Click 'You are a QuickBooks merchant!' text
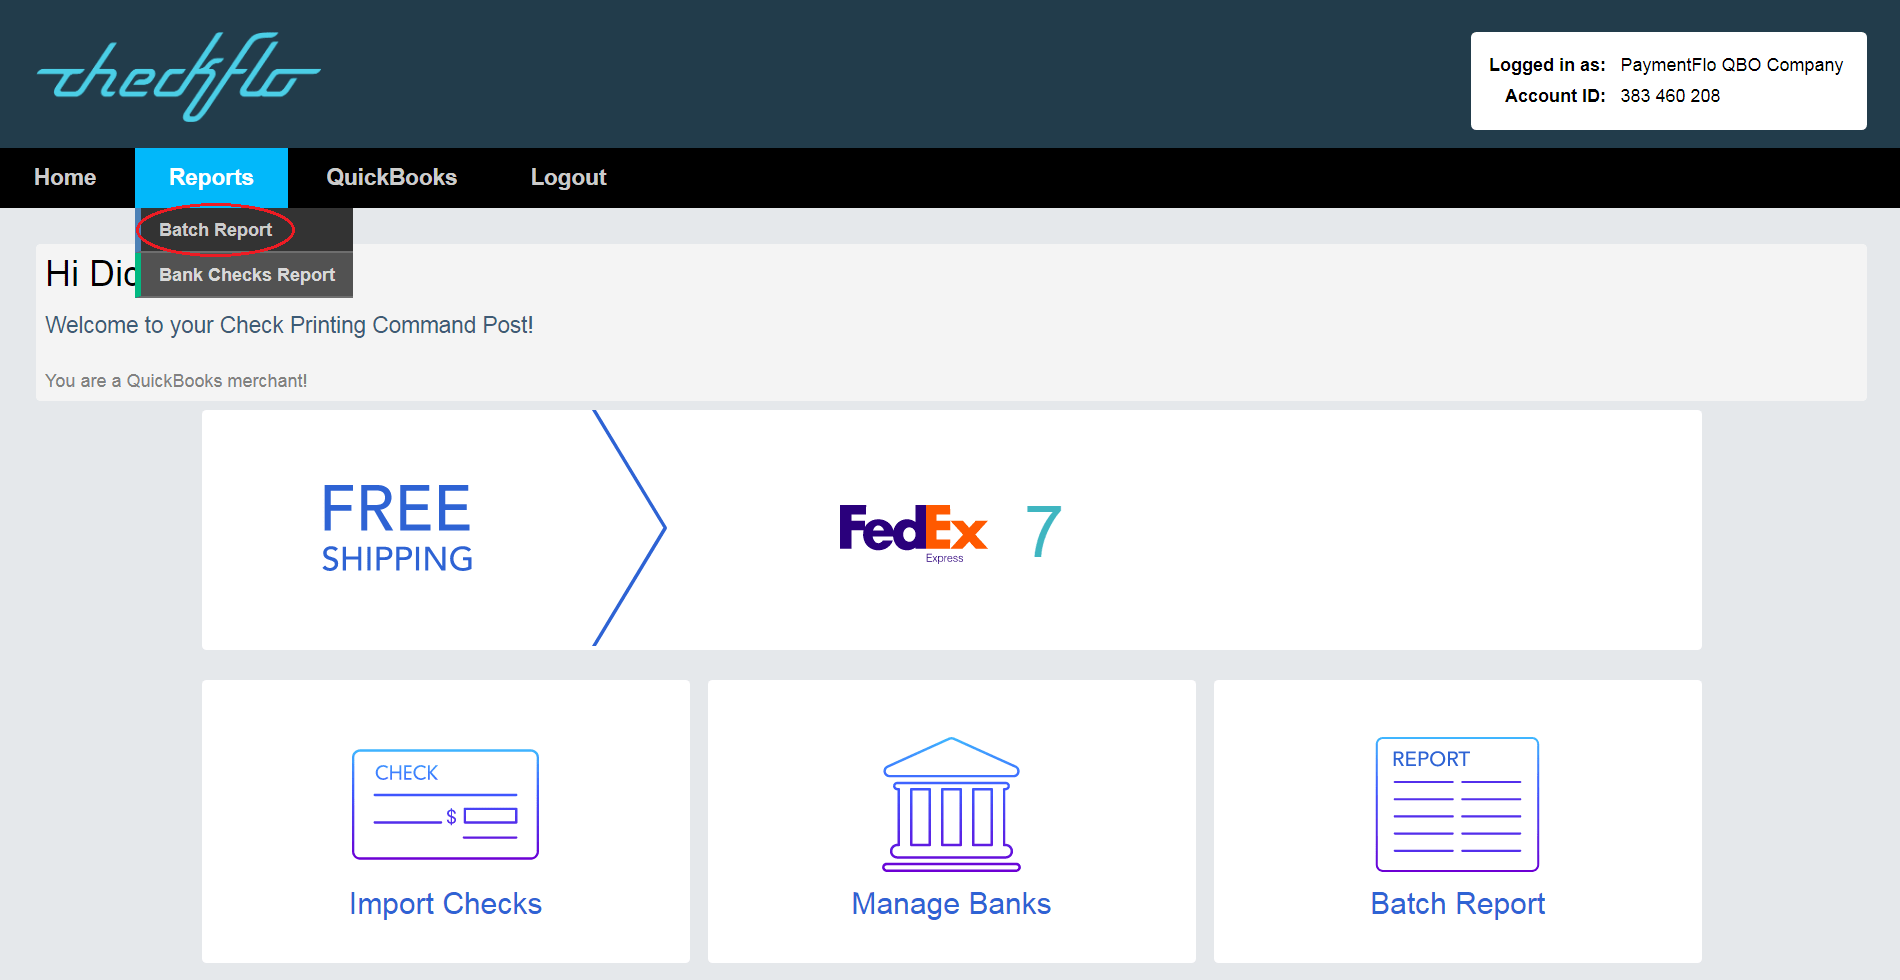The height and width of the screenshot is (980, 1900). click(x=176, y=381)
